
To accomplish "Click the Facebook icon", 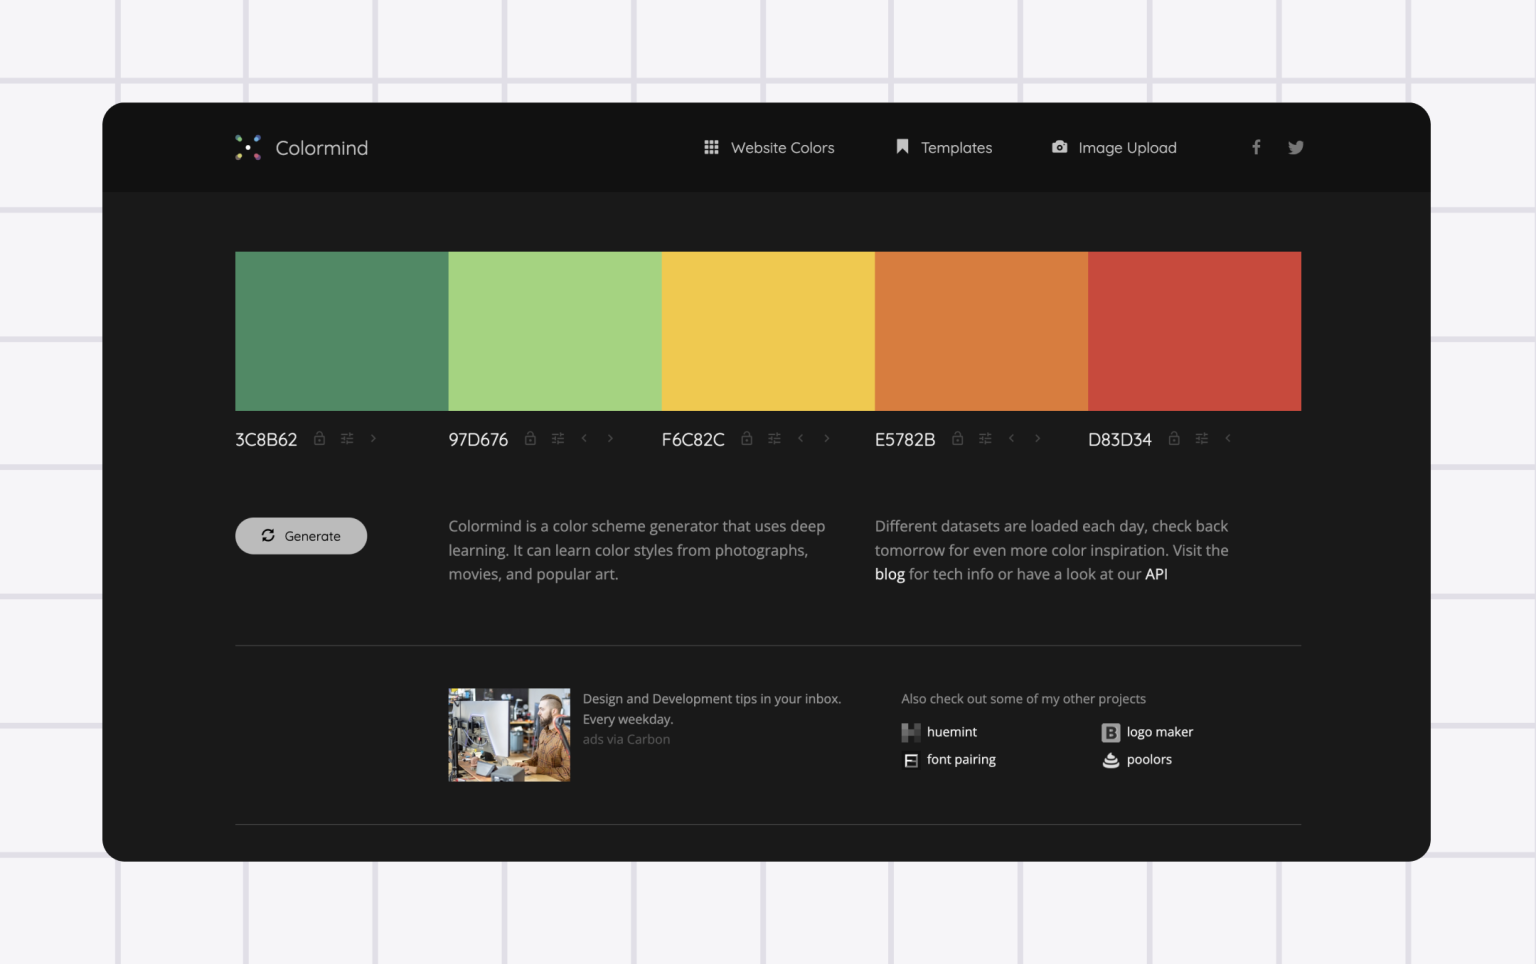I will point(1256,147).
